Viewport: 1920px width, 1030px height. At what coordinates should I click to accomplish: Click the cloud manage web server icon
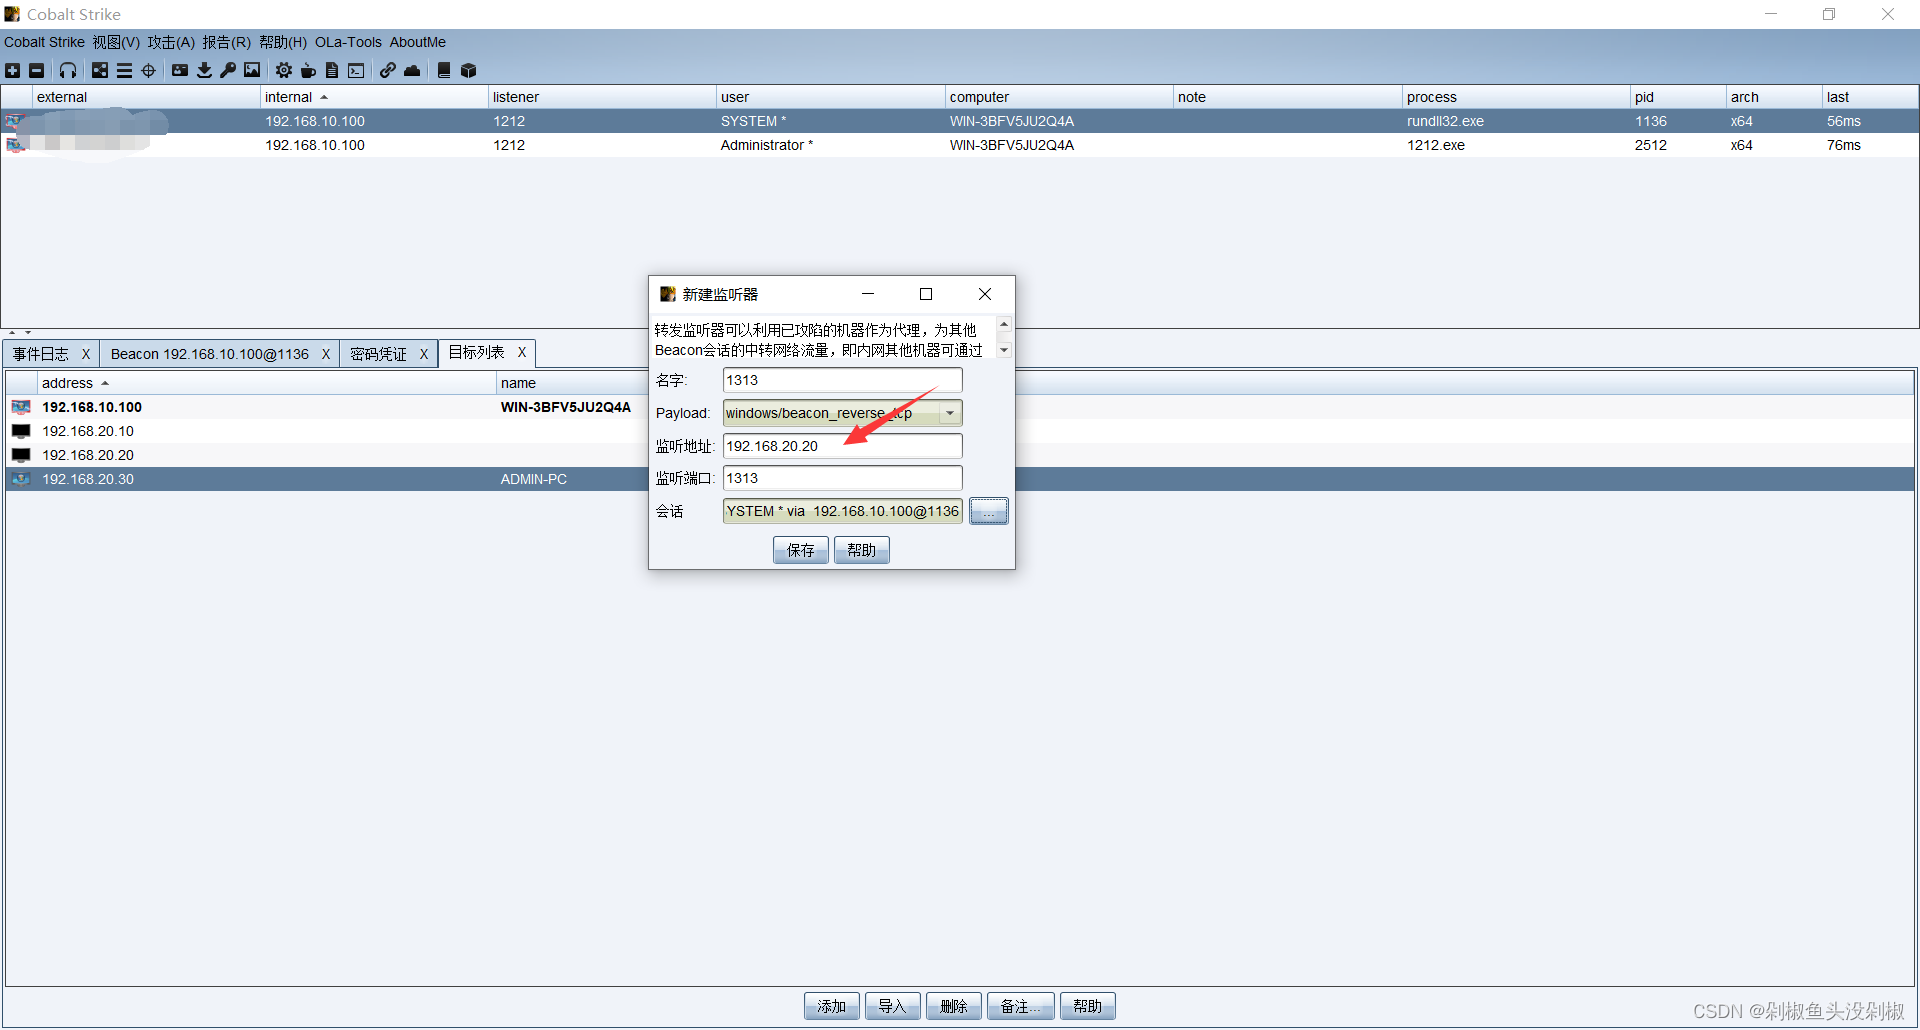click(x=412, y=70)
